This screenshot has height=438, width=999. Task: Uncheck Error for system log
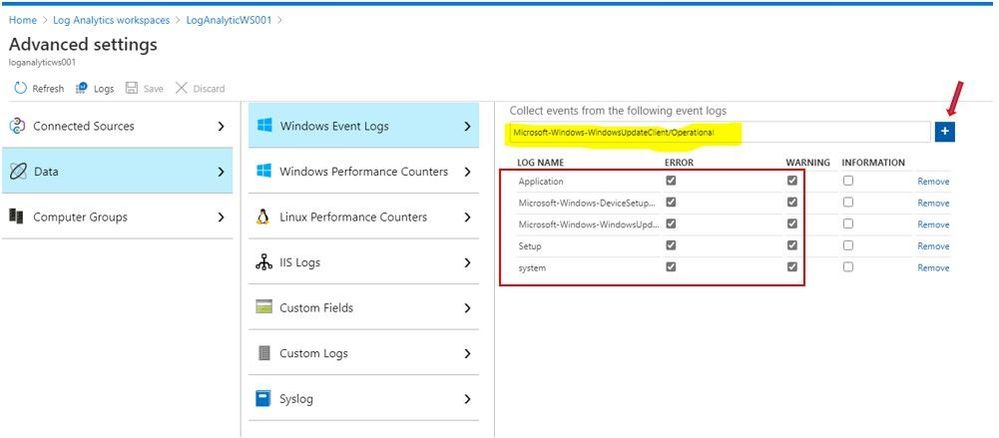[670, 268]
